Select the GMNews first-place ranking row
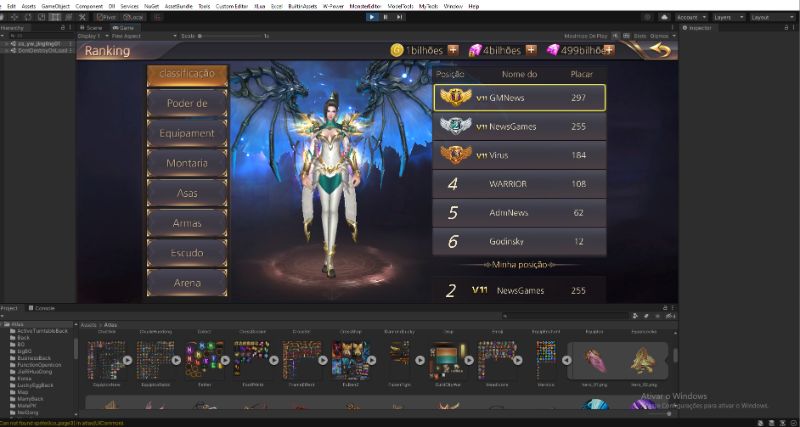Screen dimensions: 800x427 (x=519, y=97)
